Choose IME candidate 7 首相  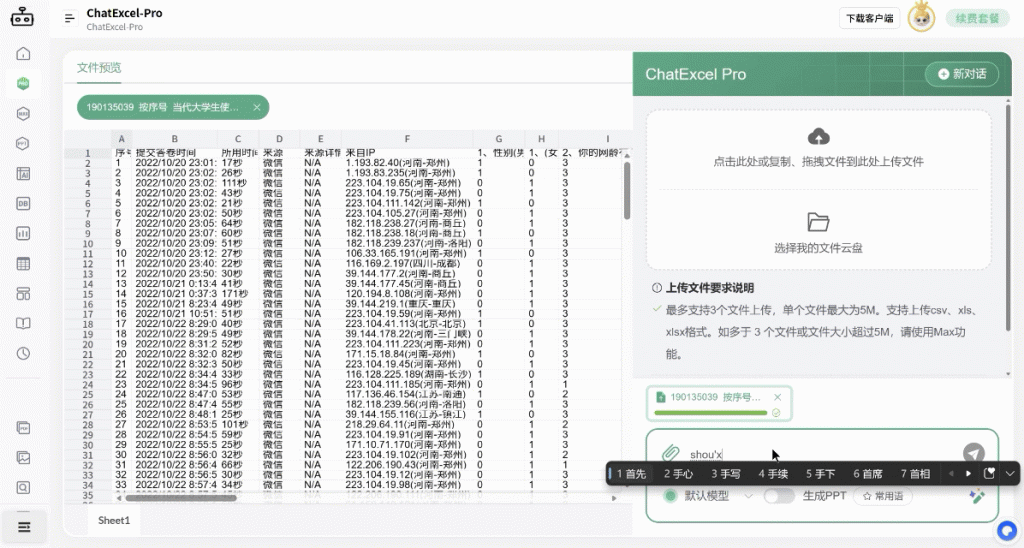916,474
